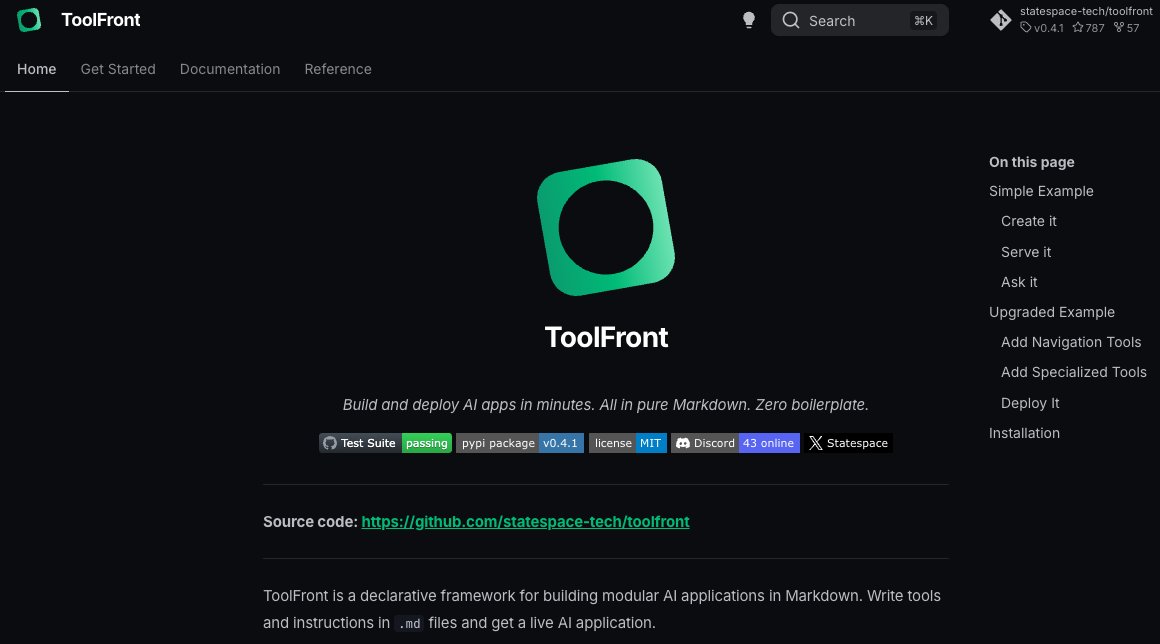Click the pypi package v0.4.1 badge
1160x644 pixels.
[x=520, y=443]
